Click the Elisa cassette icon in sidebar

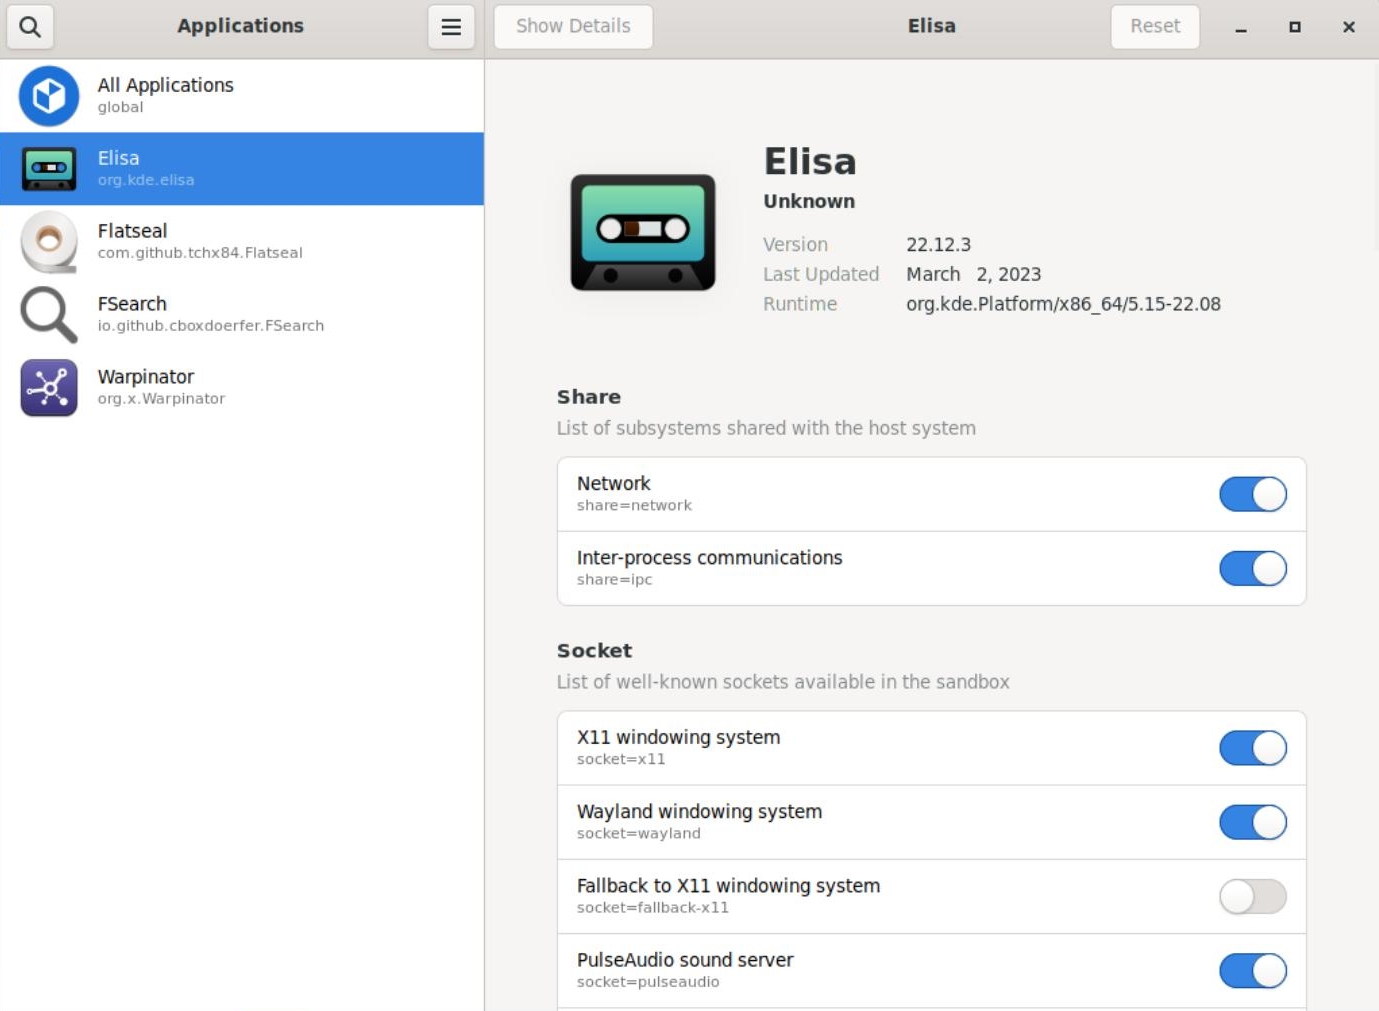[x=49, y=169]
